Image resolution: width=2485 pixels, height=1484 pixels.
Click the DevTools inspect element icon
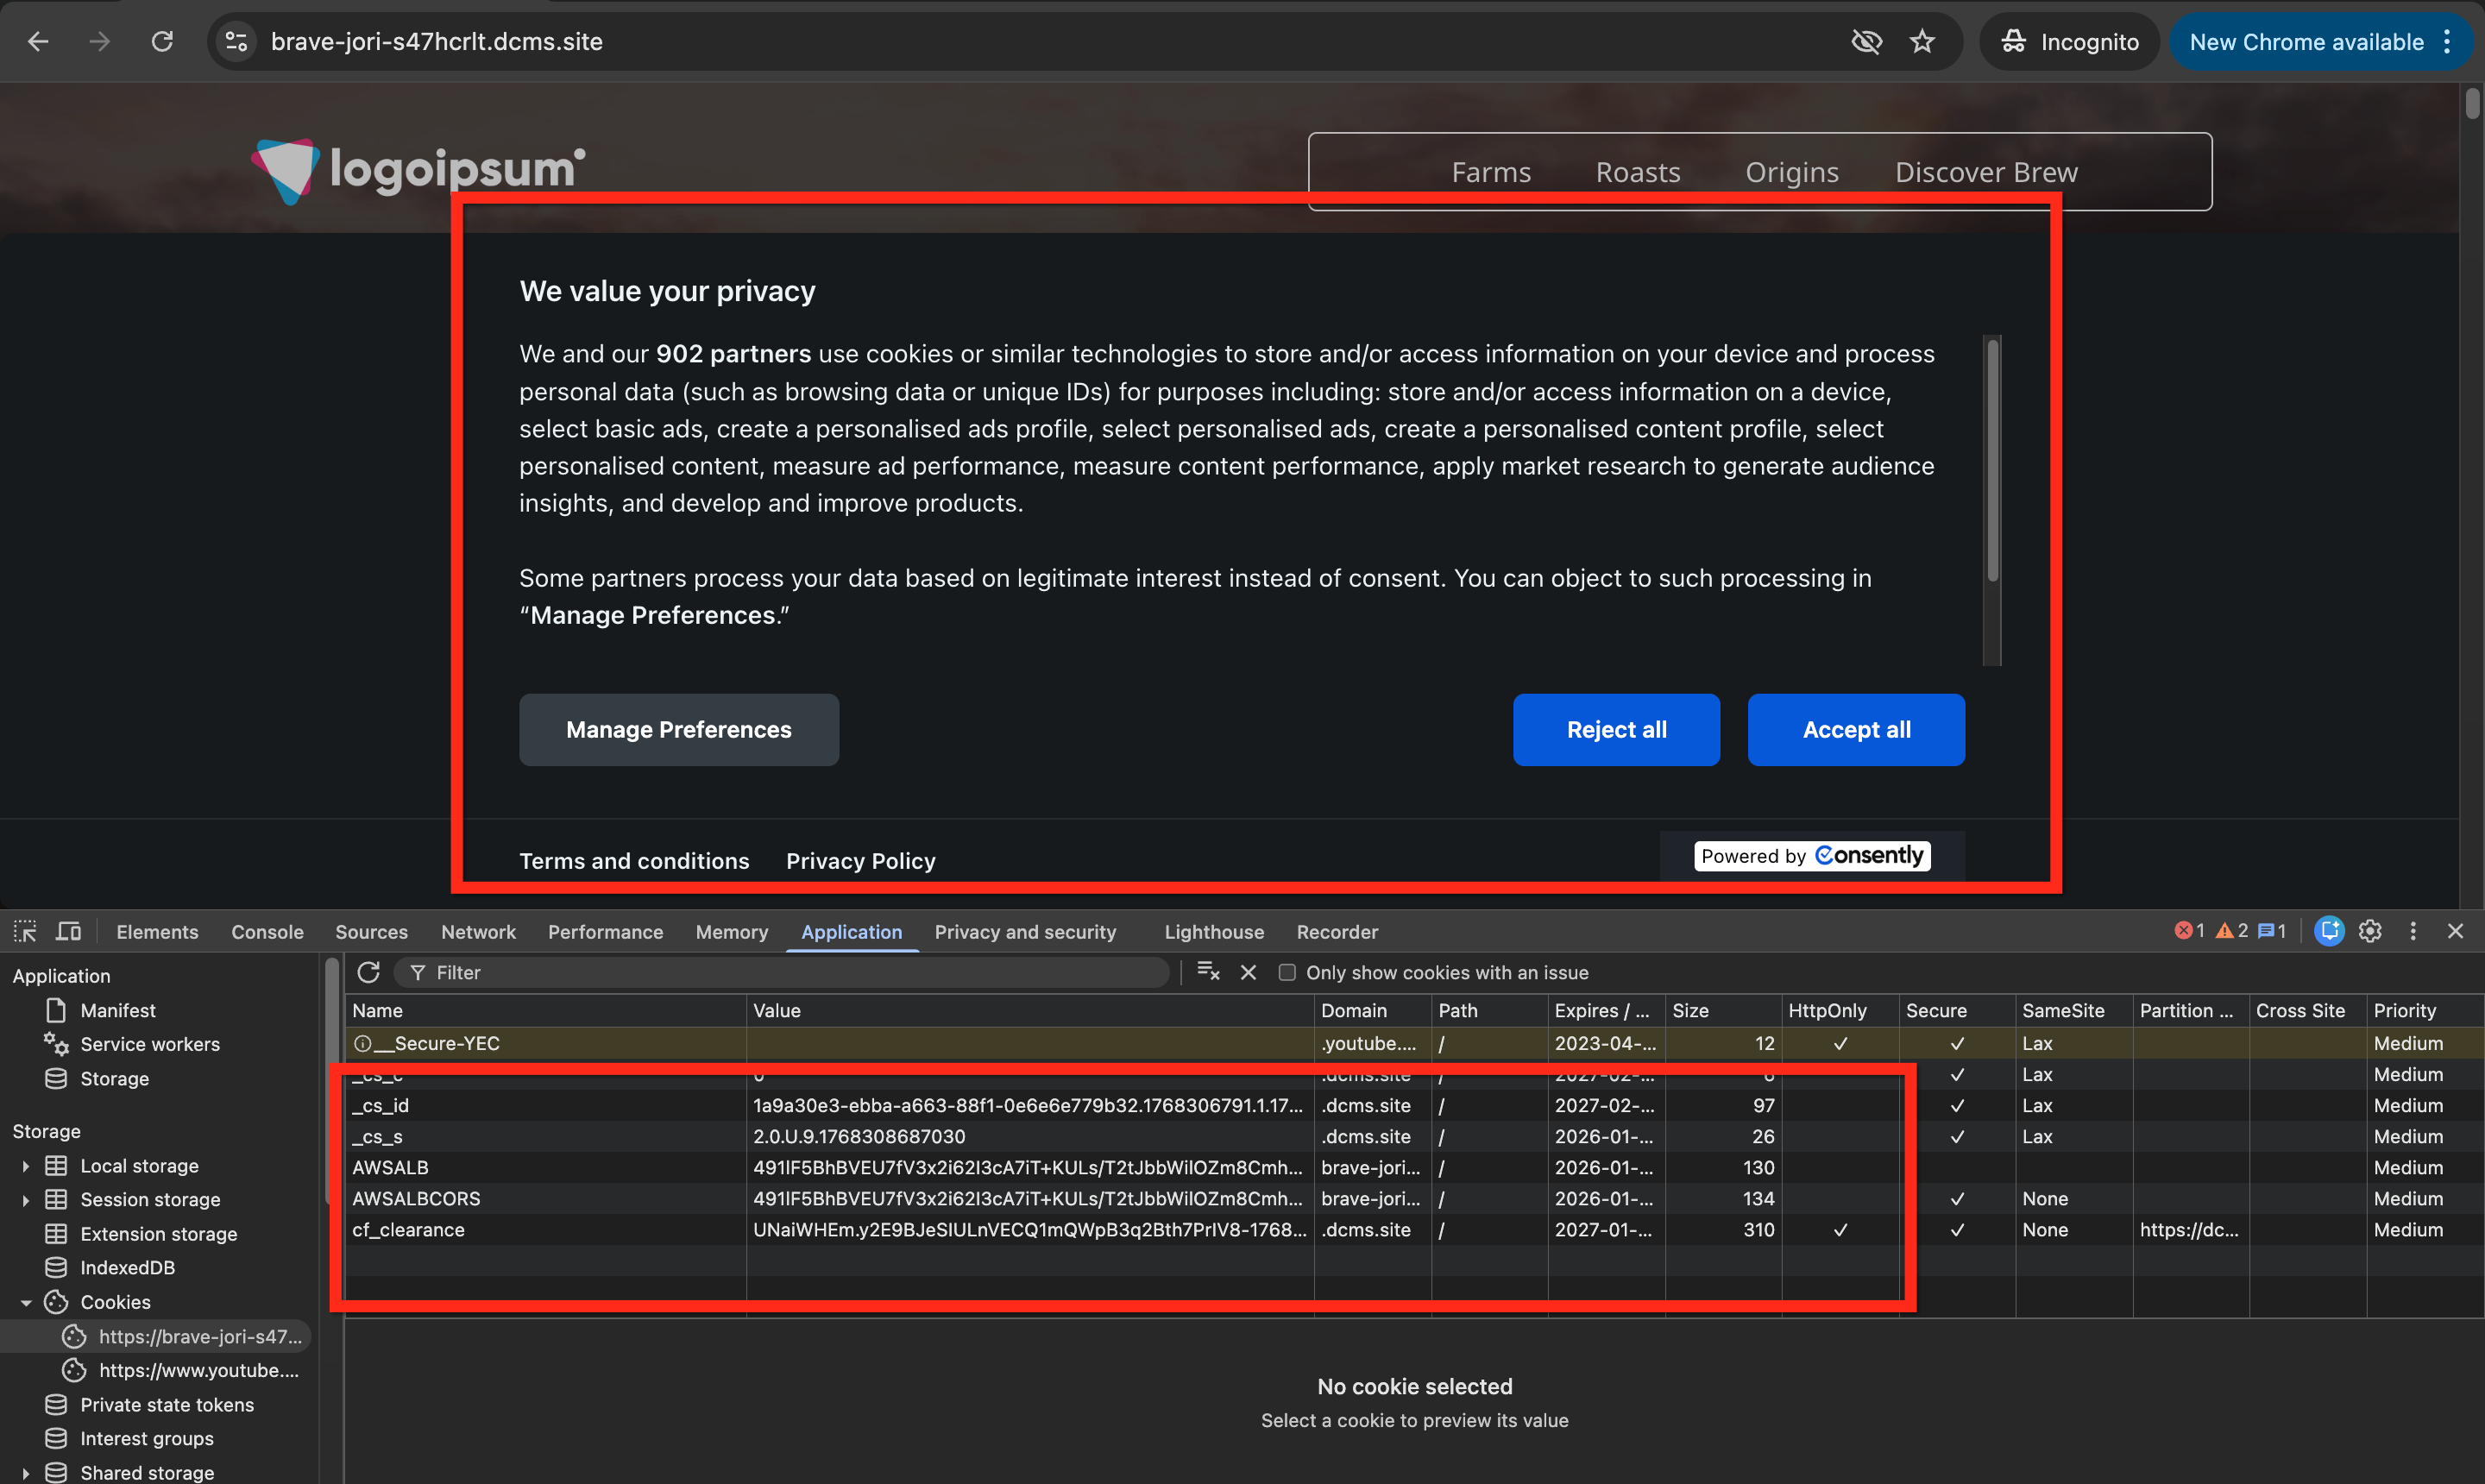coord(25,931)
